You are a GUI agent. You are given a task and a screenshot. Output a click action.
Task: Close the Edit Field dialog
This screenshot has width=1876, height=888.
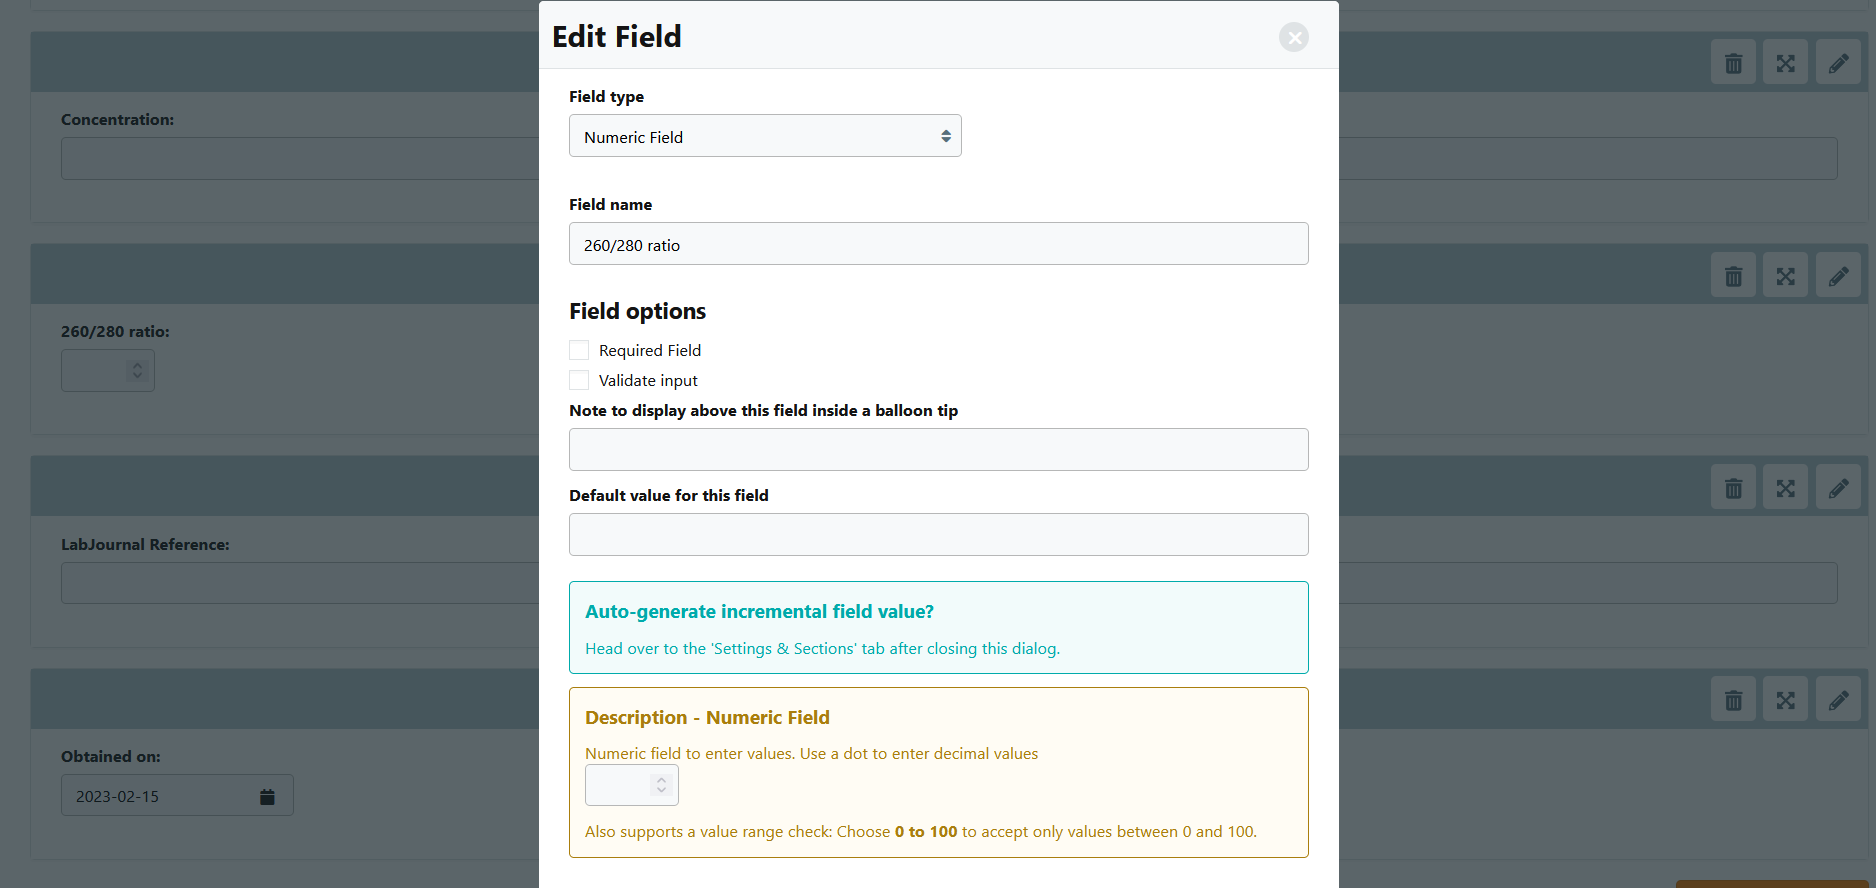coord(1294,37)
